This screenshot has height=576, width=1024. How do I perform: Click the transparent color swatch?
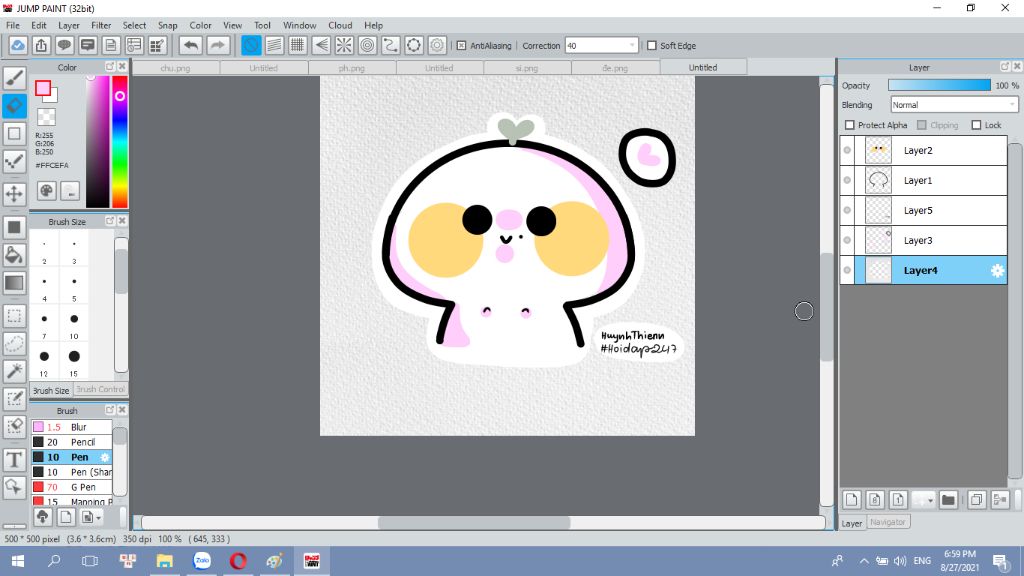pyautogui.click(x=46, y=117)
